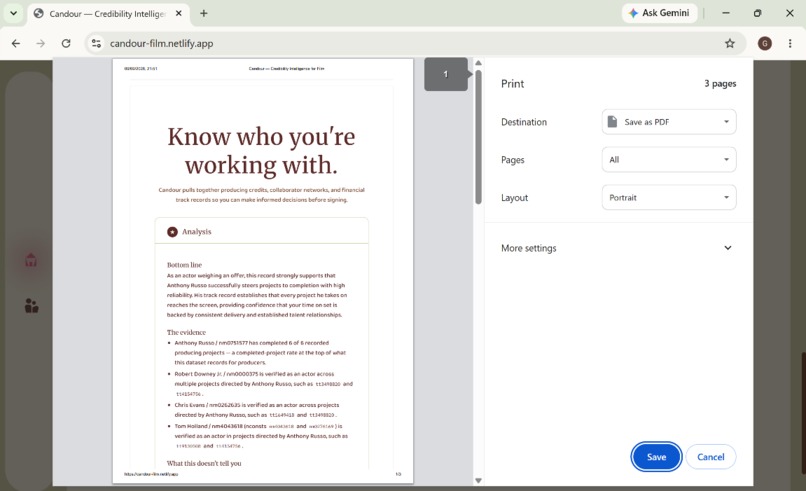The image size is (806, 491).
Task: Click the print preview page thumbnail
Action: [x=263, y=271]
